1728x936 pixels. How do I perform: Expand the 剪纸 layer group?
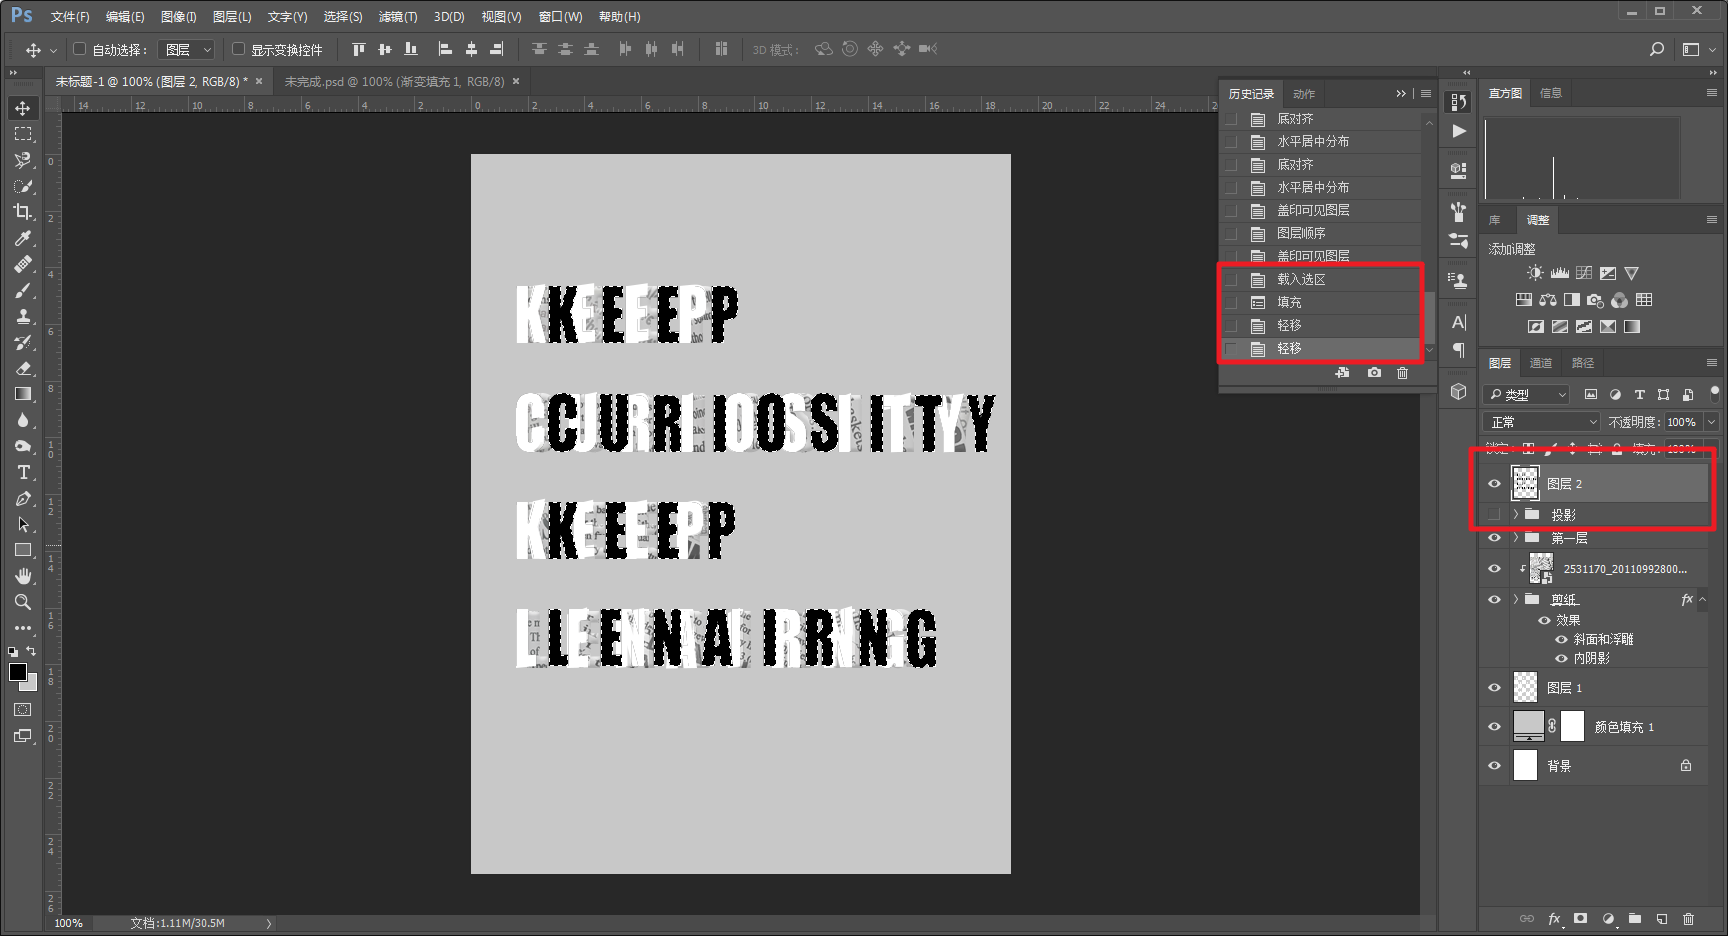point(1516,600)
